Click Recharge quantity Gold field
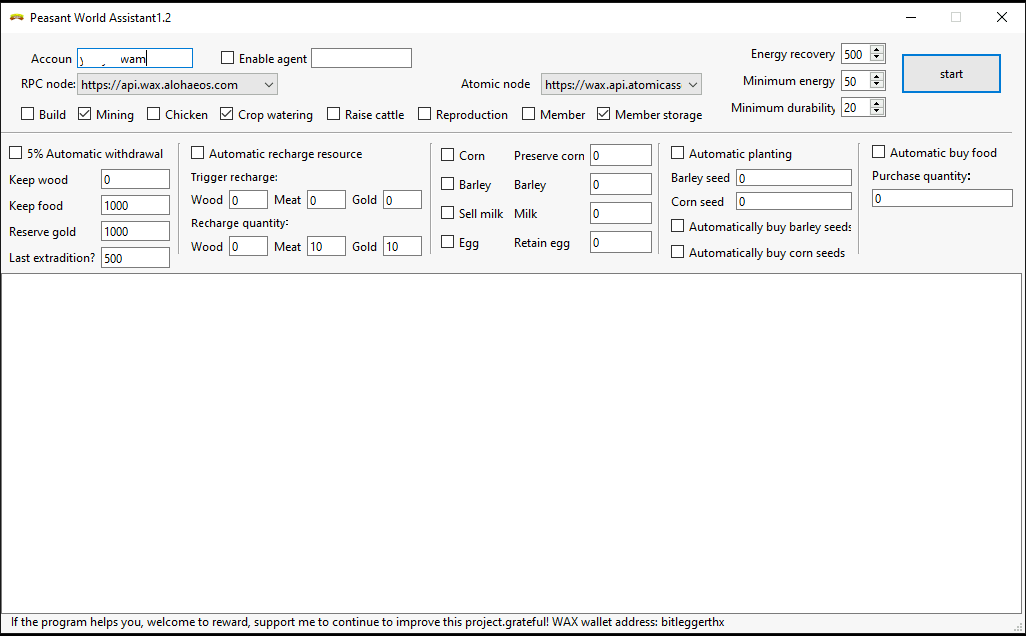 (402, 246)
